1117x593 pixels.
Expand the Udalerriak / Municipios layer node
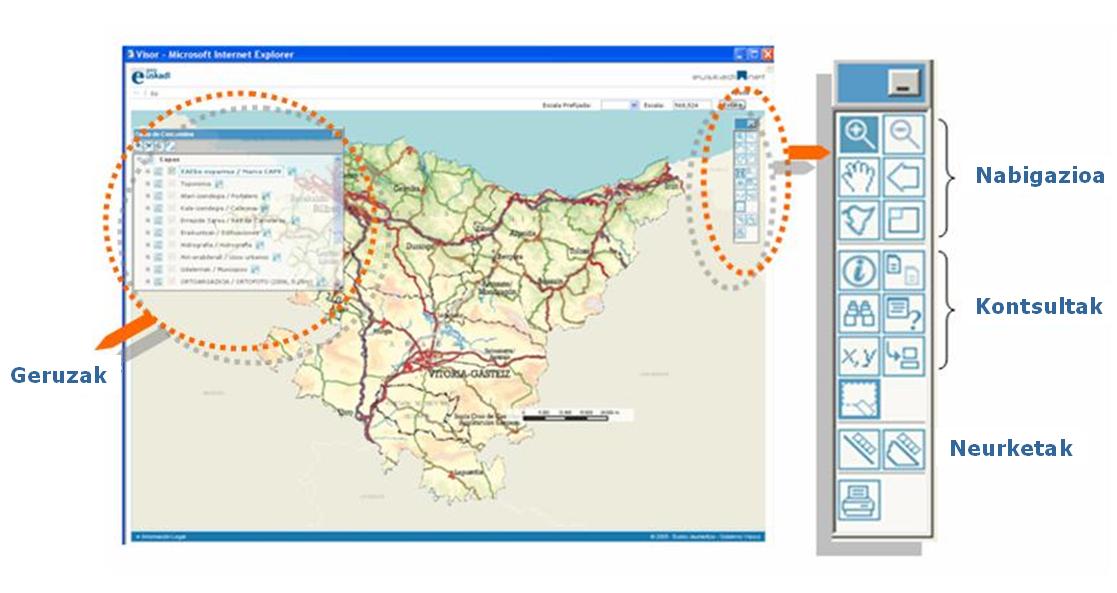pos(147,269)
